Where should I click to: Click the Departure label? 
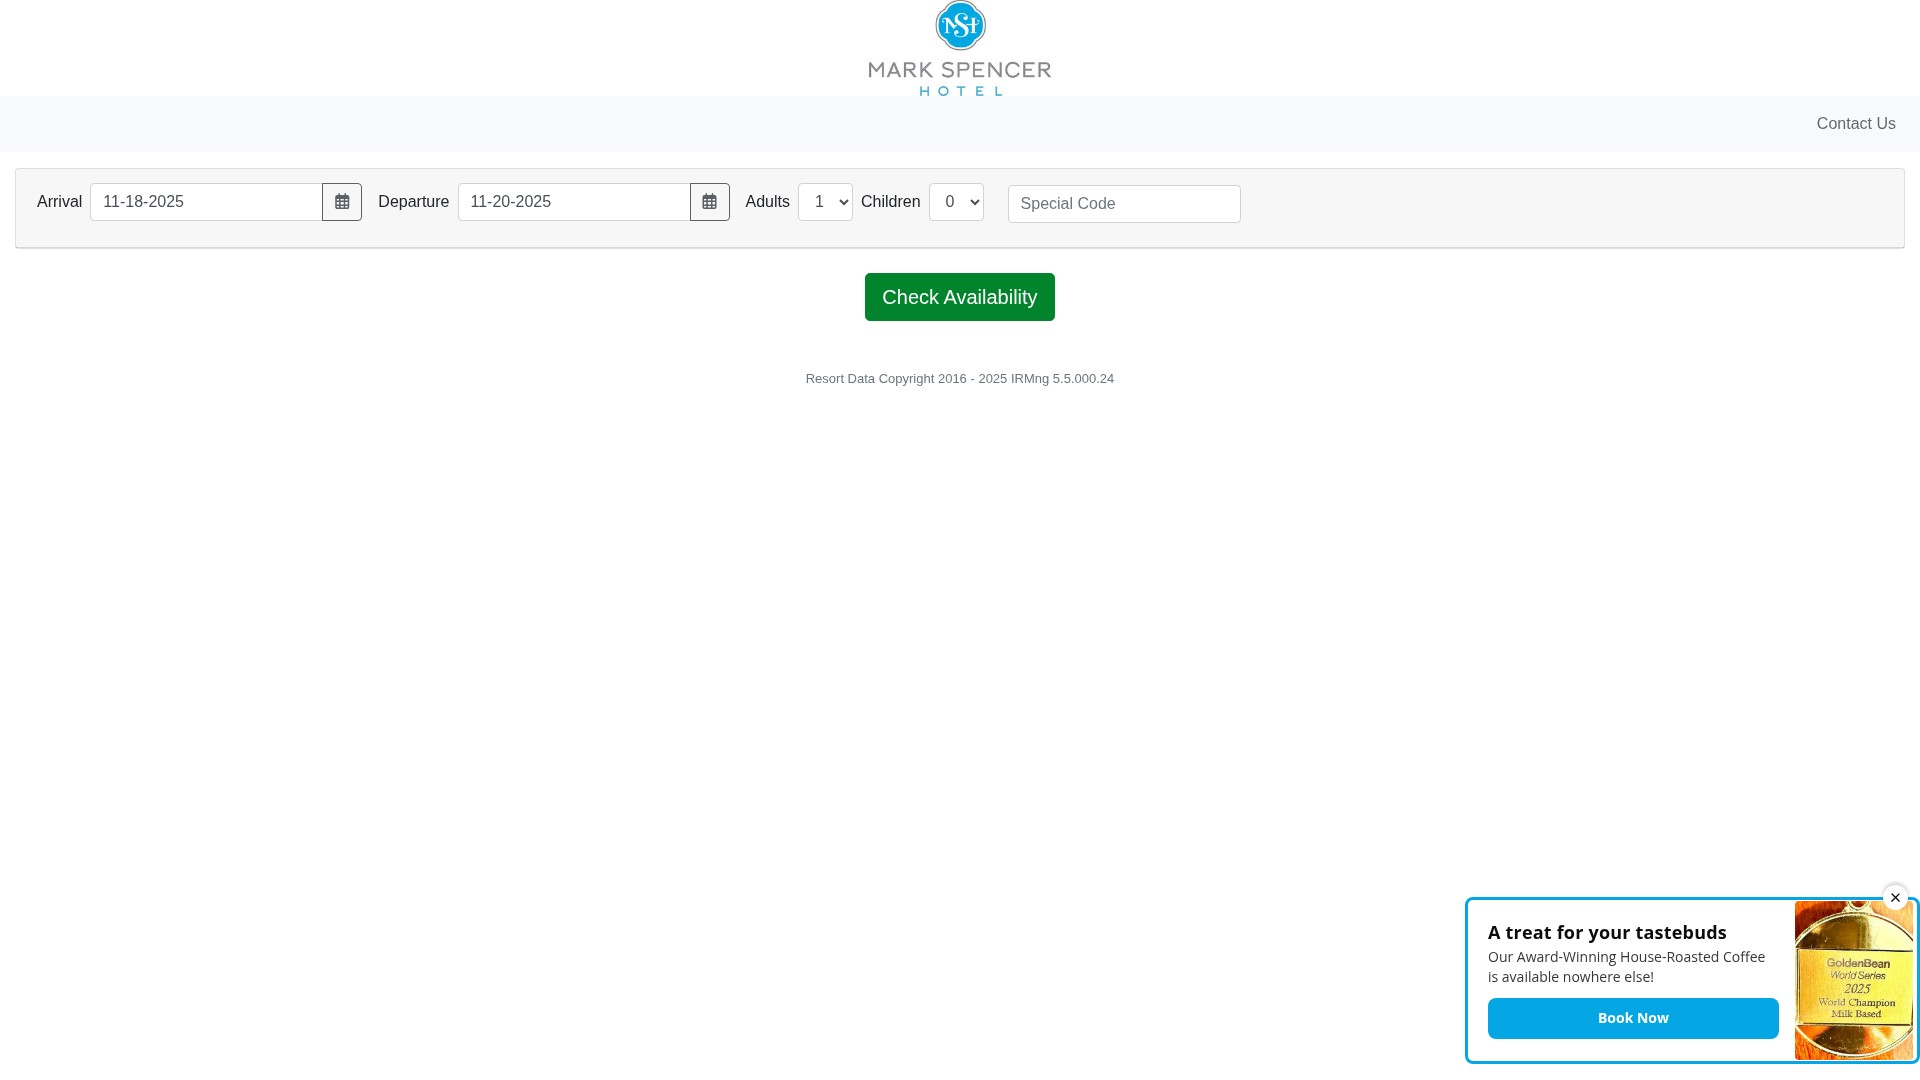tap(413, 202)
